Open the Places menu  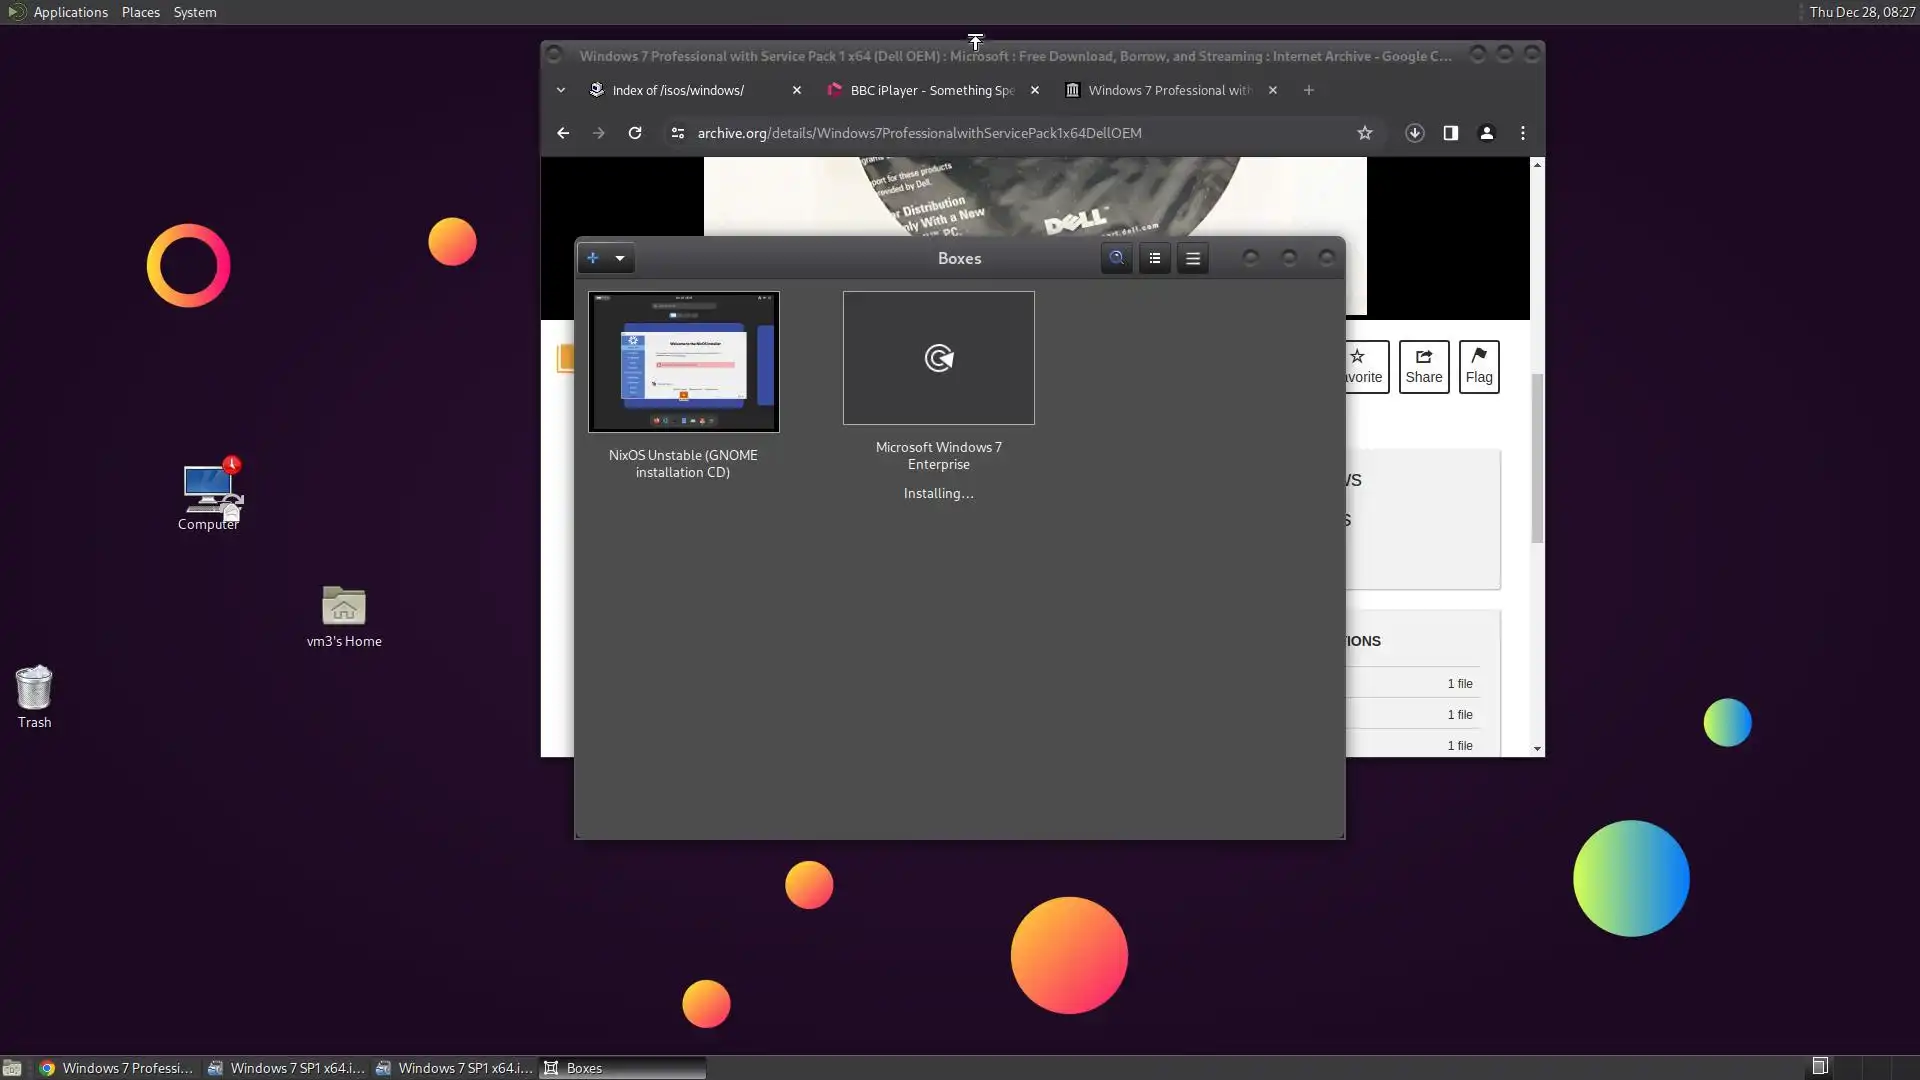(140, 12)
